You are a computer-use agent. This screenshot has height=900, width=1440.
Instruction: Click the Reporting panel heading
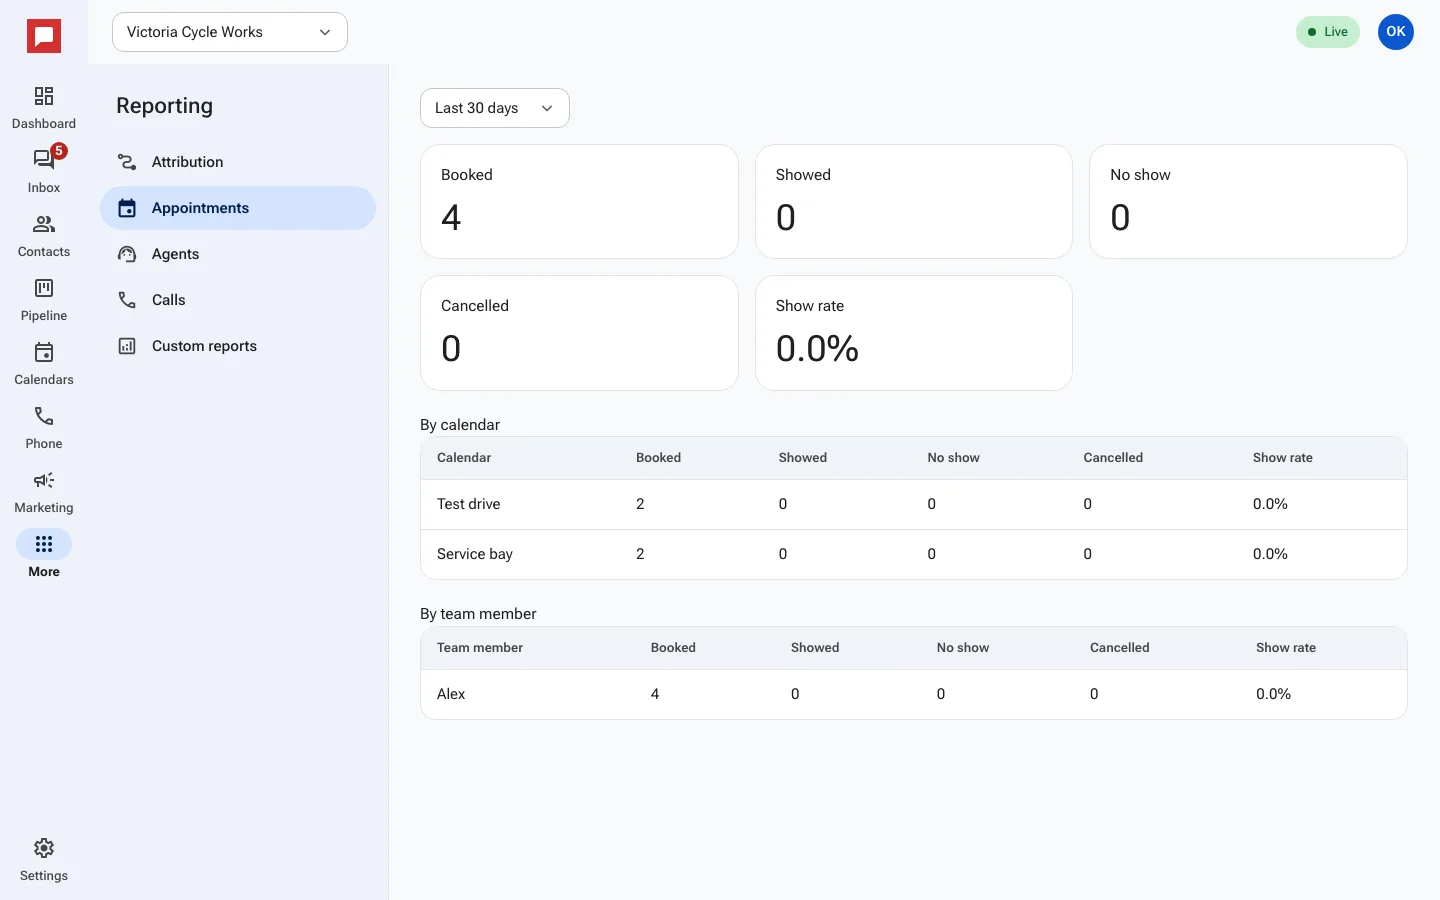164,106
